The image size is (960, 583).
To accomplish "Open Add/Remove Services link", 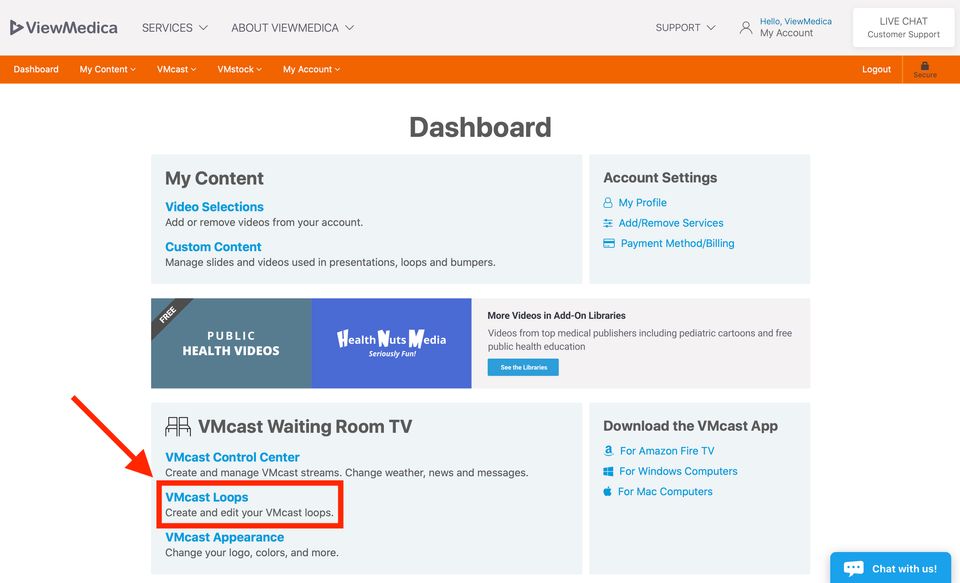I will pos(670,223).
